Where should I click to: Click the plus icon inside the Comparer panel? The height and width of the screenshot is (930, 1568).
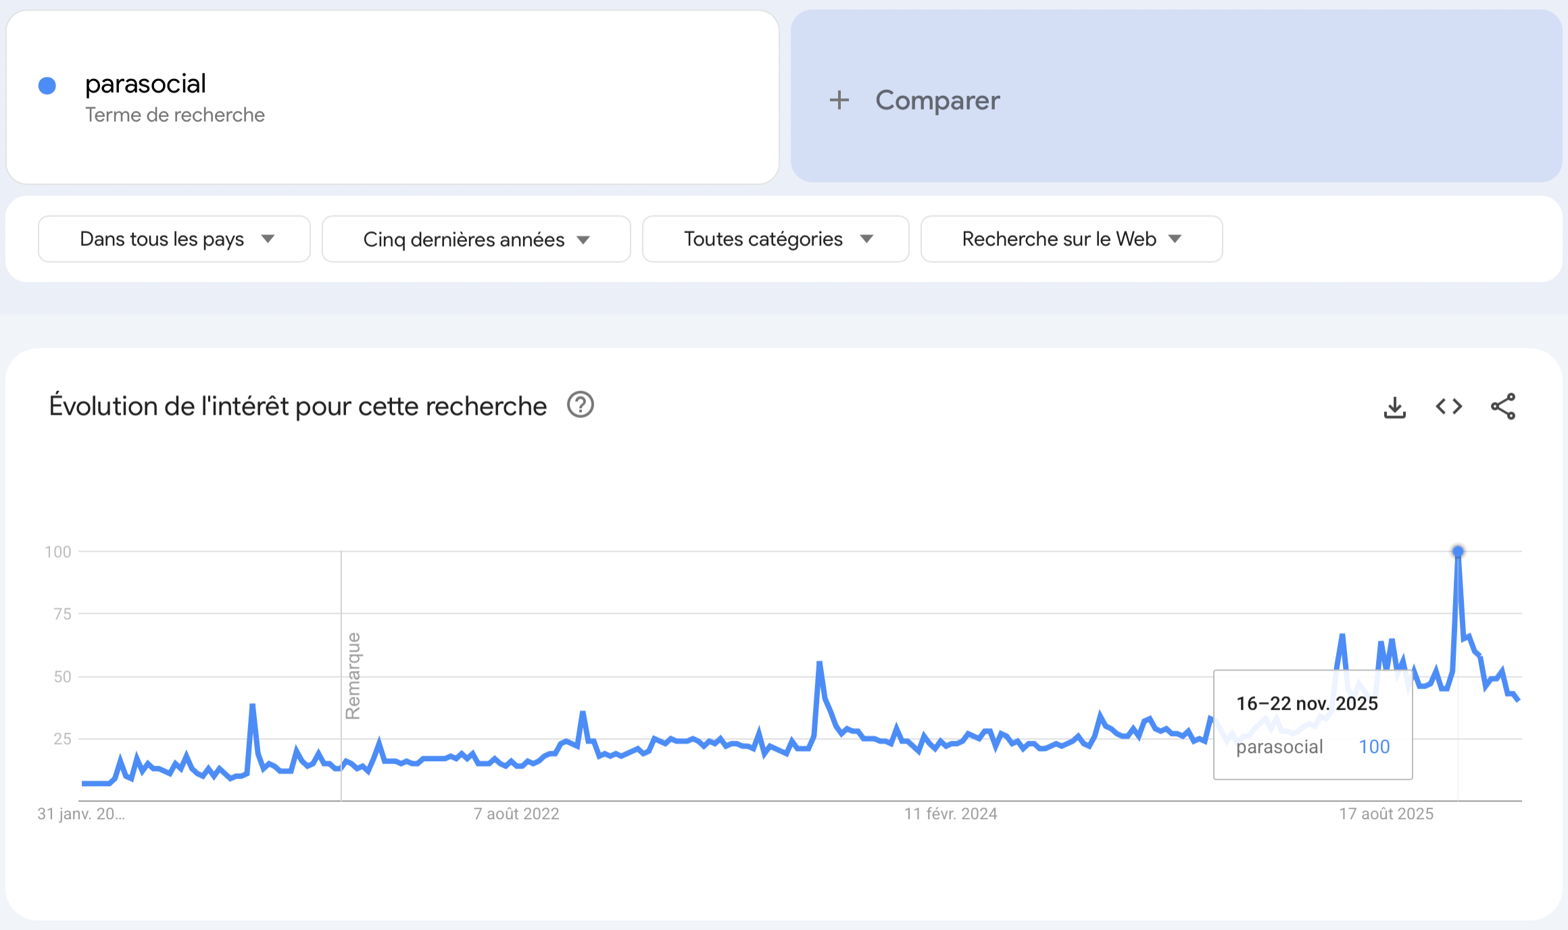click(838, 100)
